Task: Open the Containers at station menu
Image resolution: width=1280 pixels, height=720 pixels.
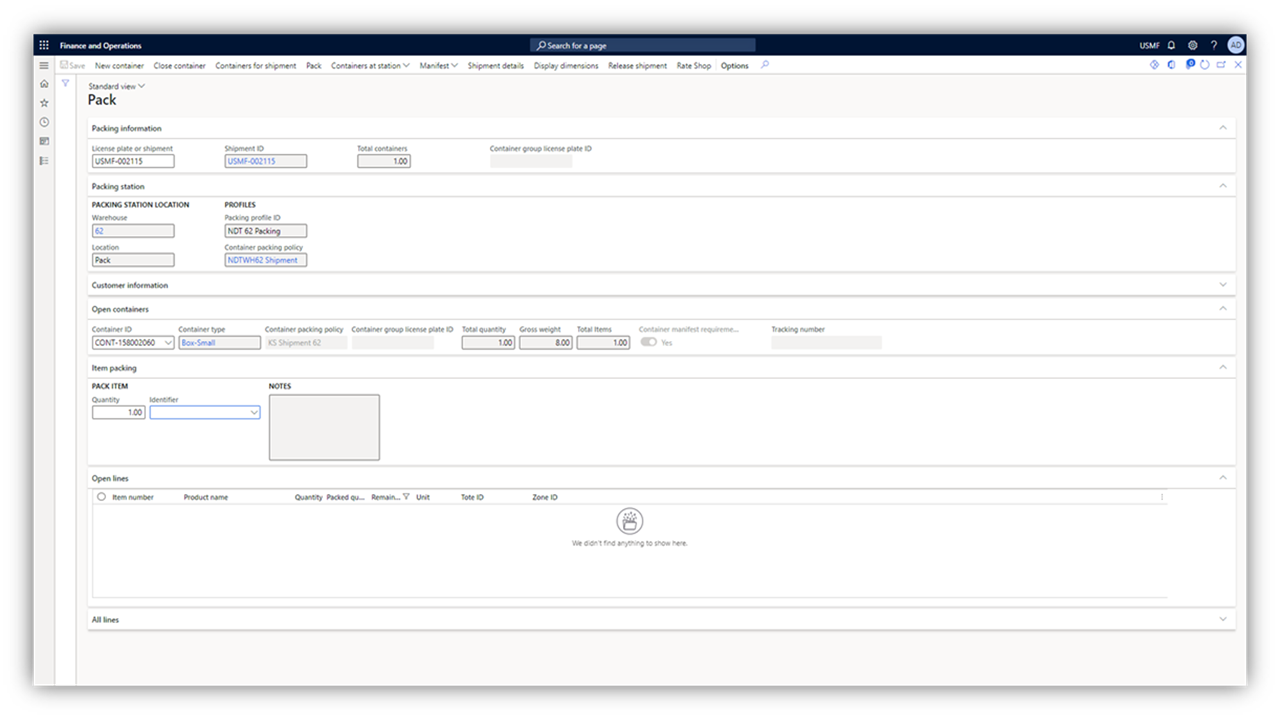Action: [x=370, y=66]
